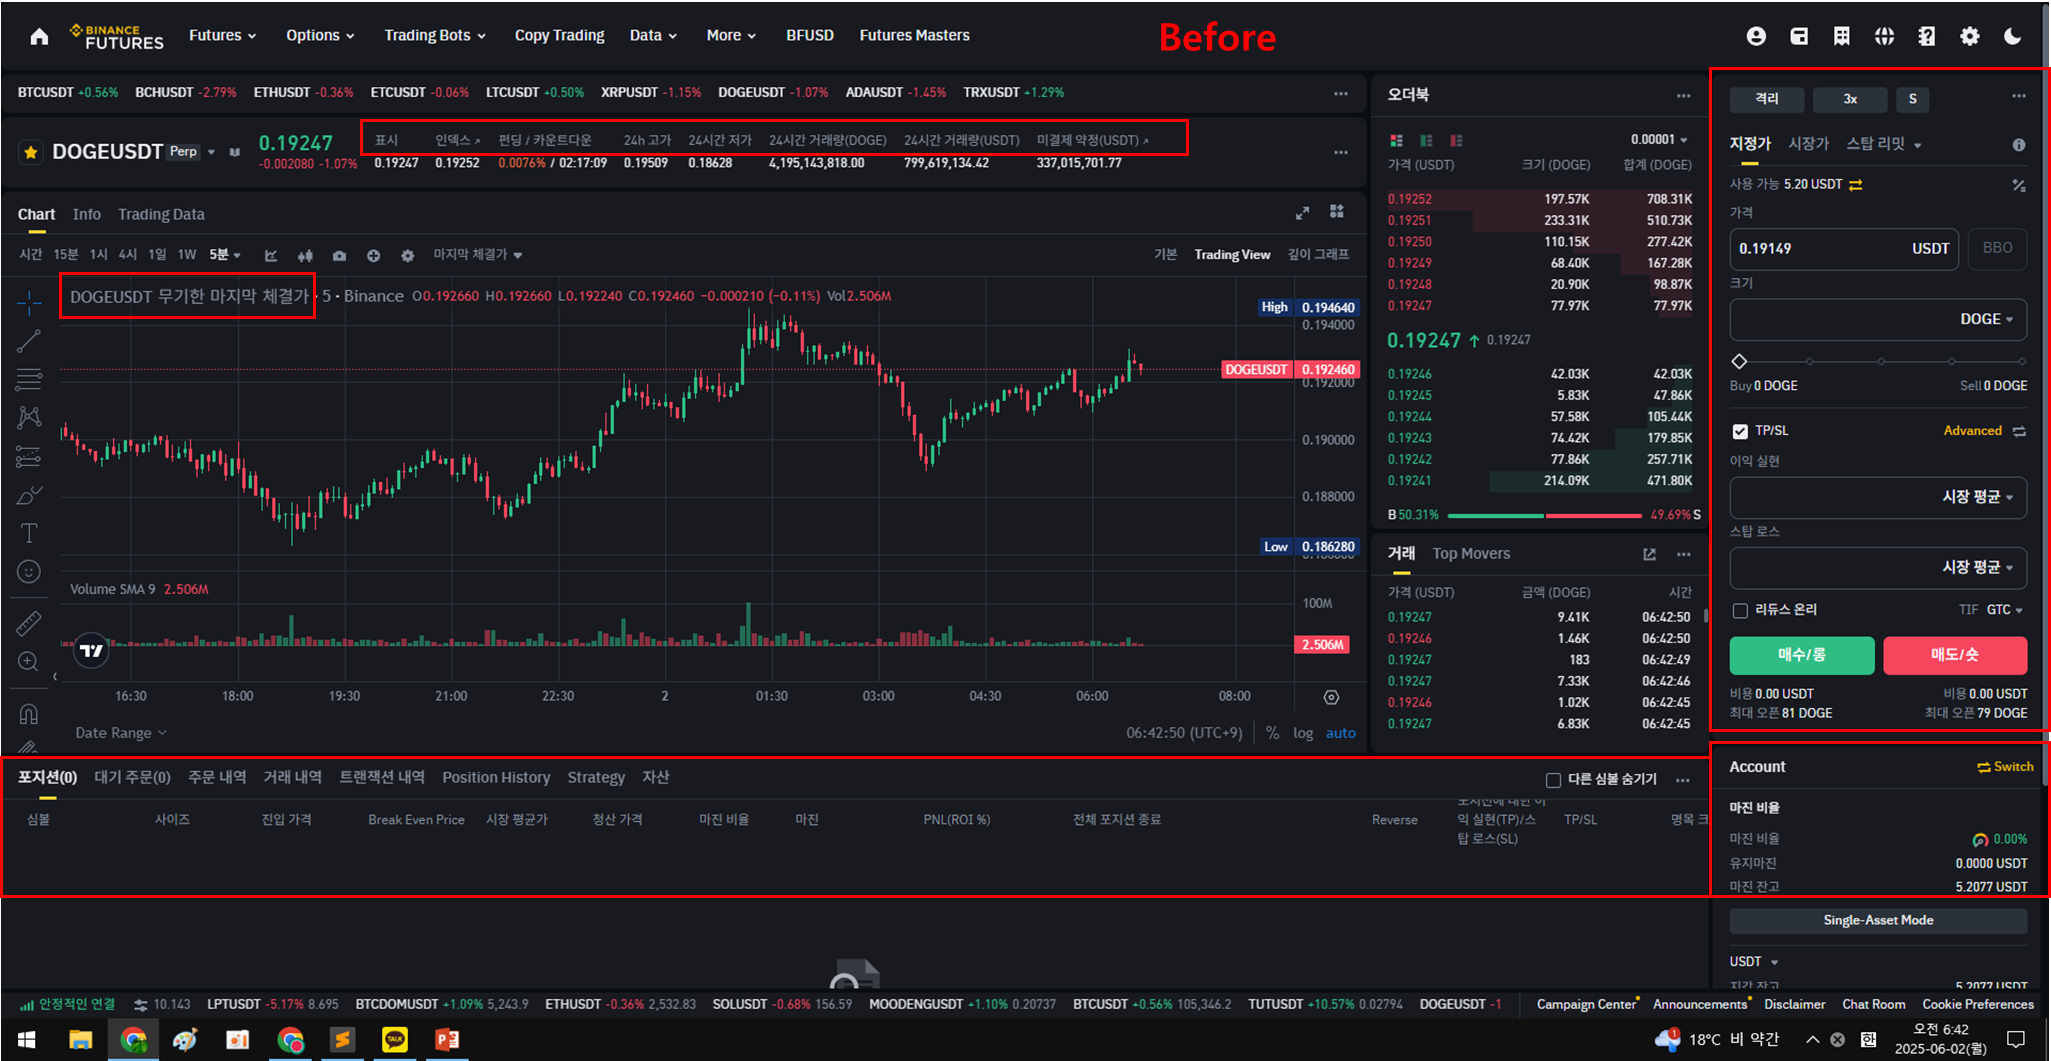The width and height of the screenshot is (2051, 1061).
Task: Open the emoji icons tool
Action: [x=29, y=571]
